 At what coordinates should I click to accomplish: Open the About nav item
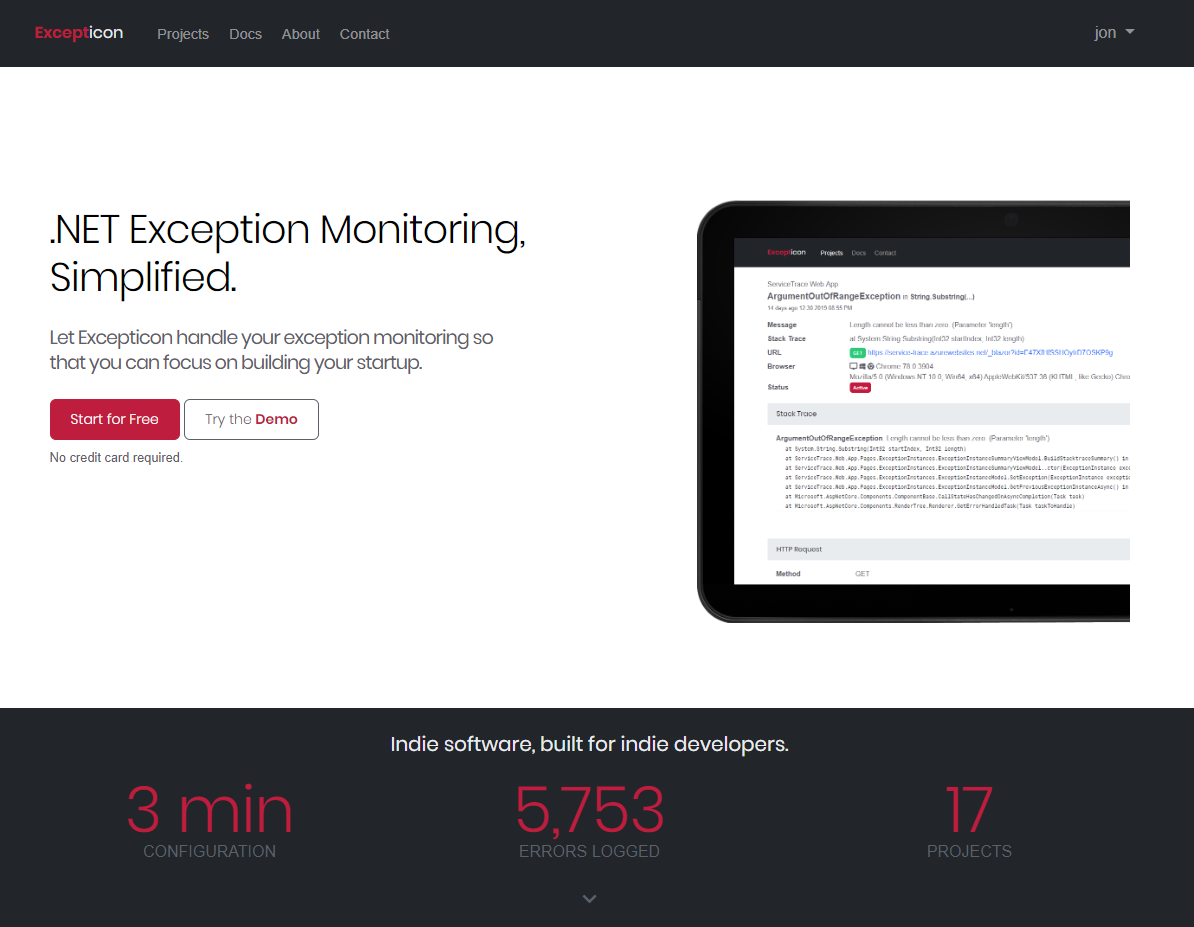(301, 34)
